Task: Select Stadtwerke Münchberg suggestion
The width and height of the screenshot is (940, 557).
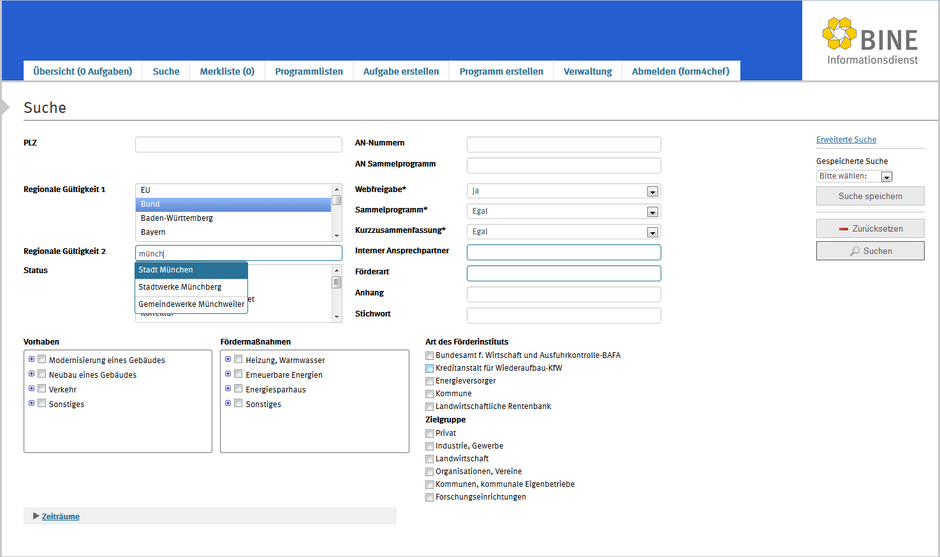Action: 191,287
